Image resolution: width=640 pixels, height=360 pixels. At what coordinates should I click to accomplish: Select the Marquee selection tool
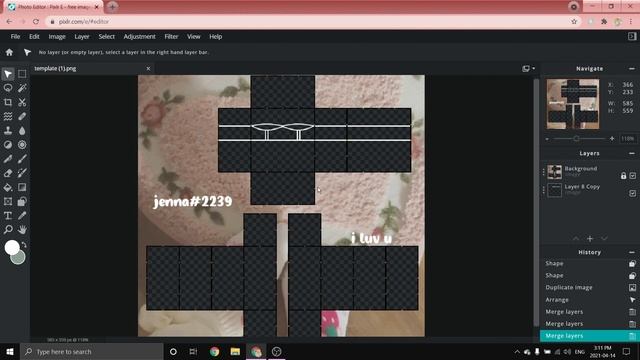click(22, 74)
